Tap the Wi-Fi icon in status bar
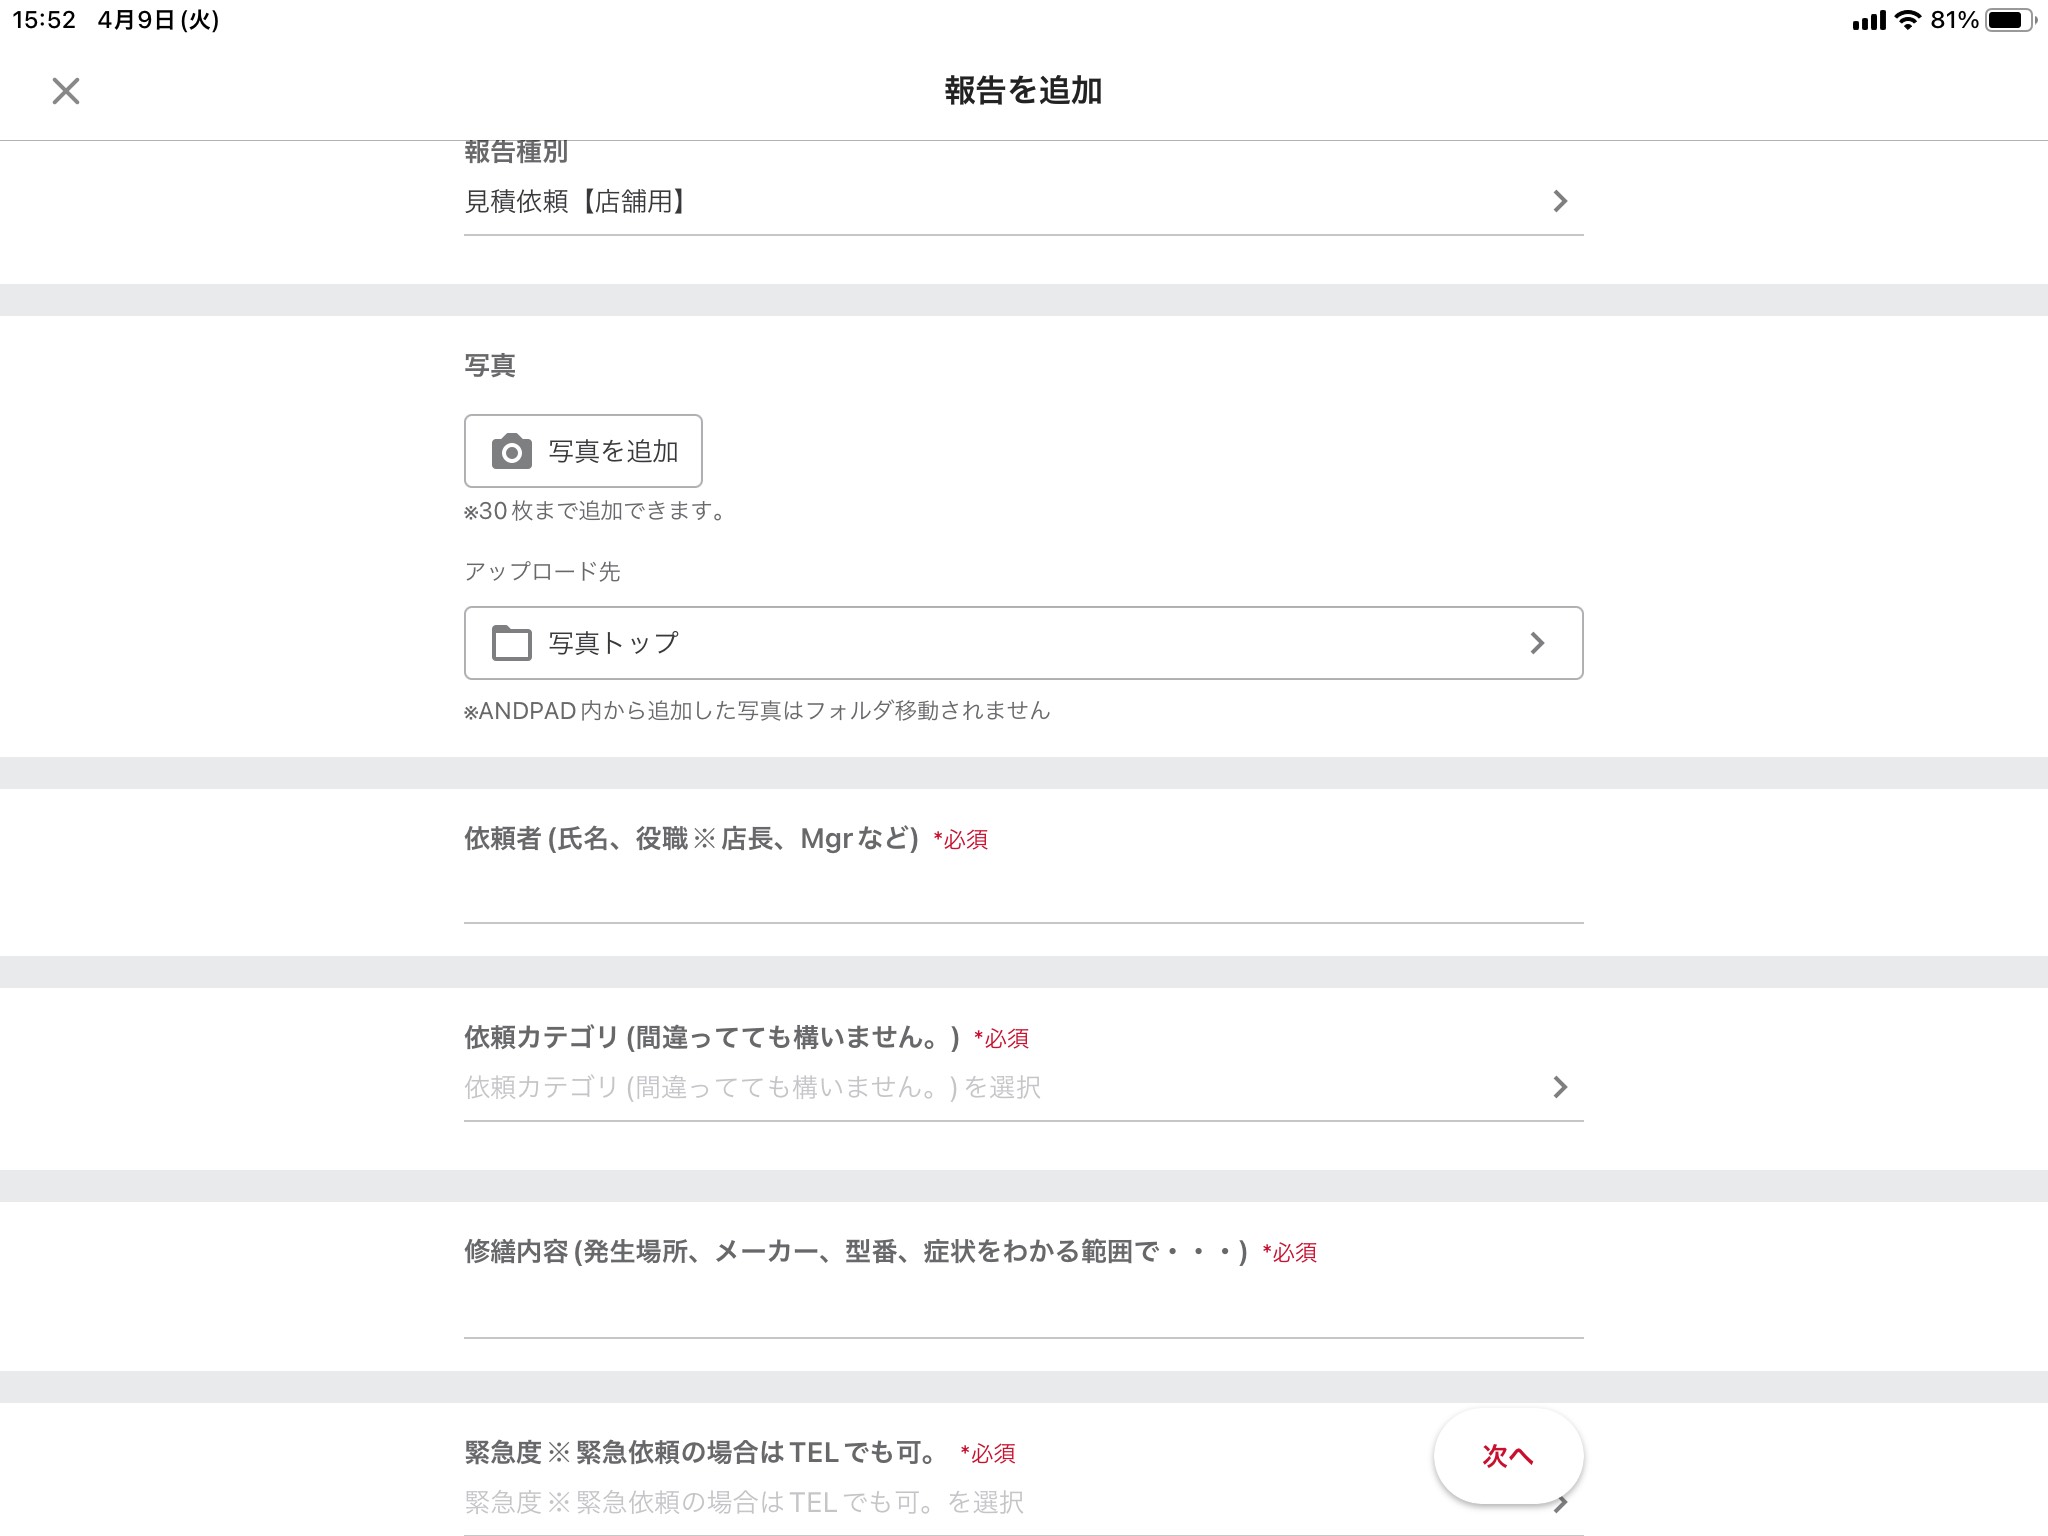2048x1536 pixels. 1908,20
